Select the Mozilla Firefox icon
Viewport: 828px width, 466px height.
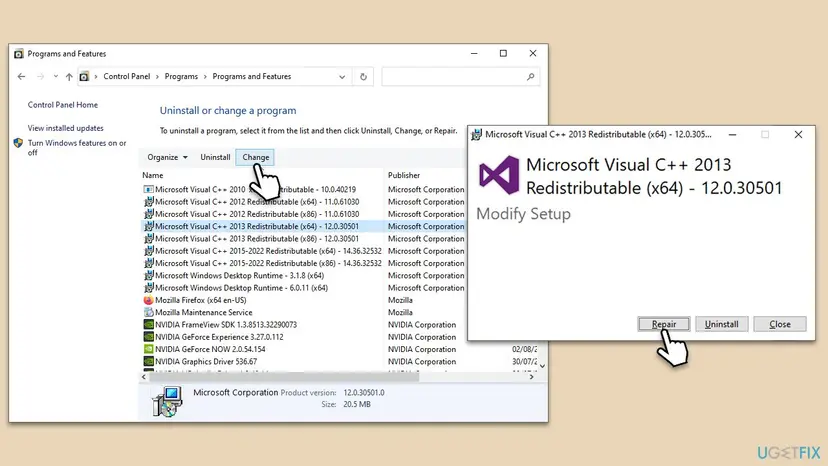point(148,300)
